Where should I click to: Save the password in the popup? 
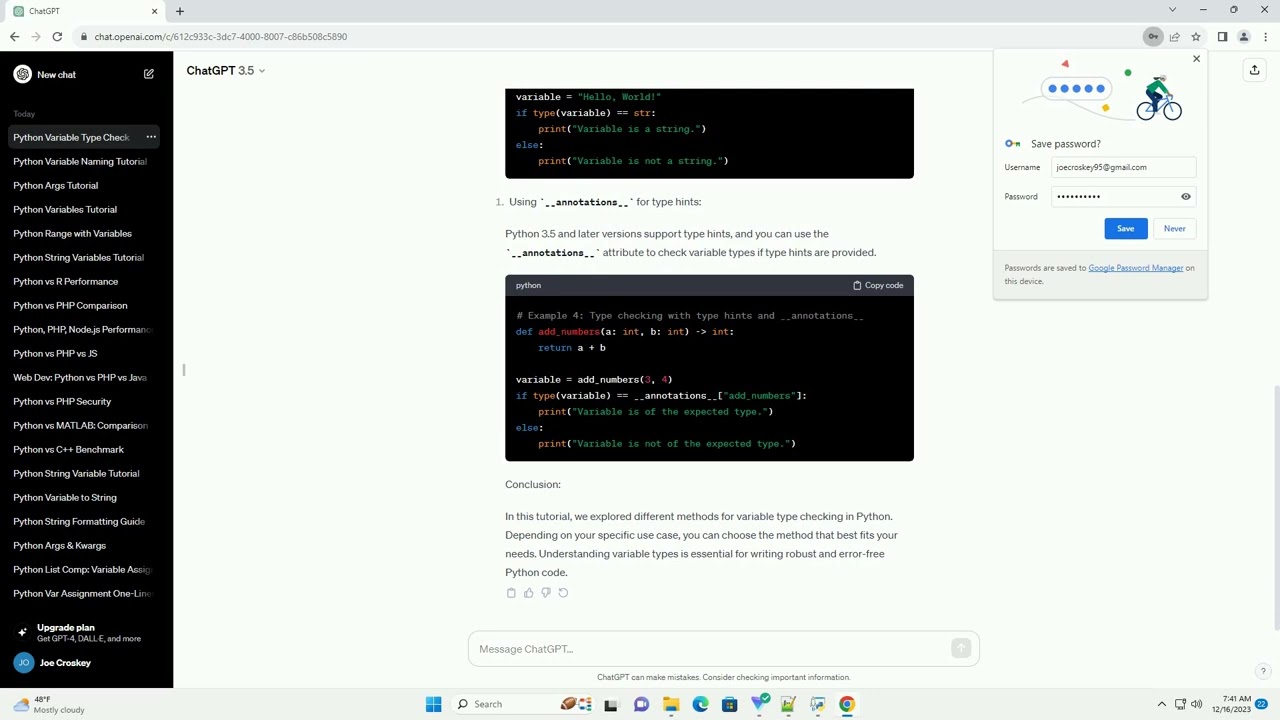1125,229
